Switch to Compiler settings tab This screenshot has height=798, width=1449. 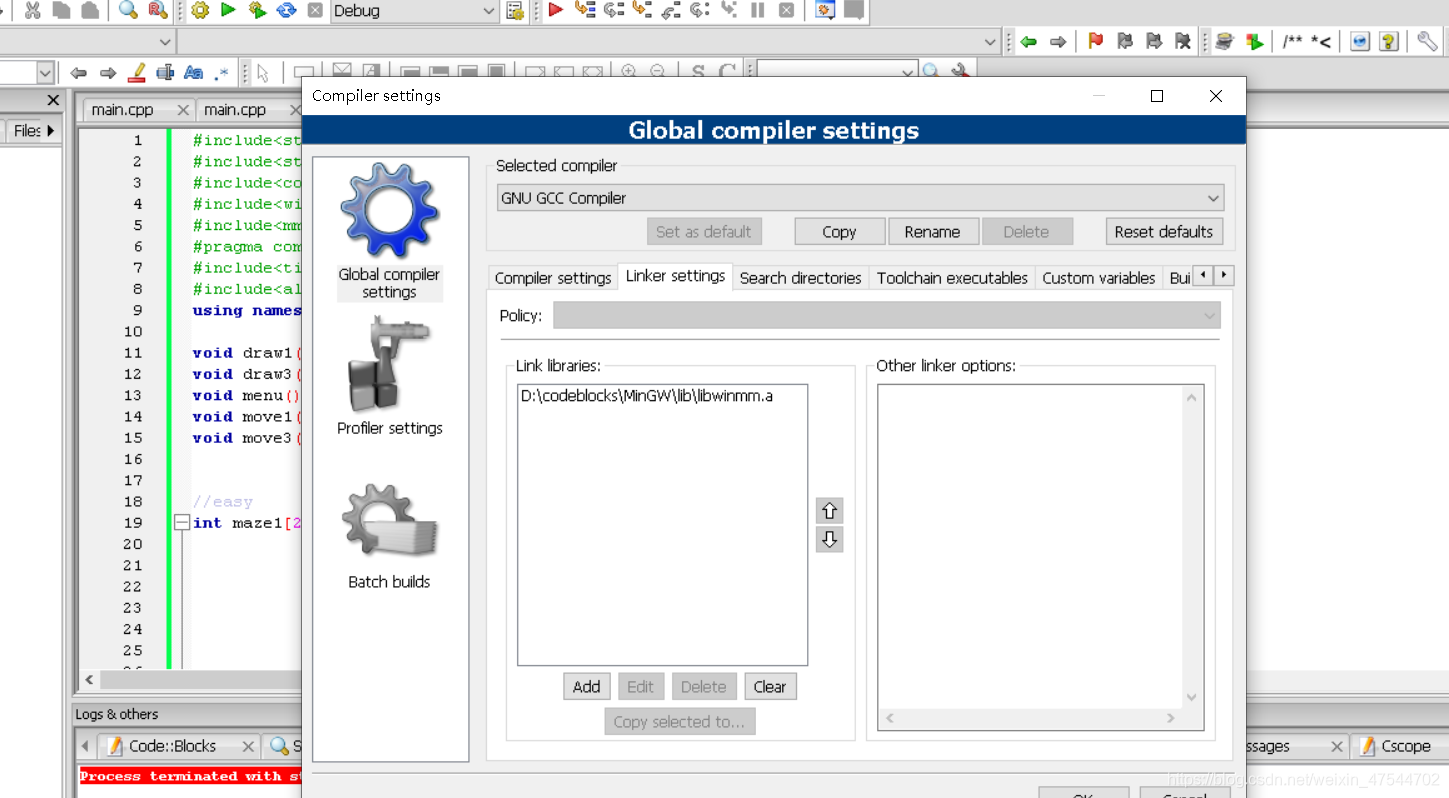click(x=553, y=278)
